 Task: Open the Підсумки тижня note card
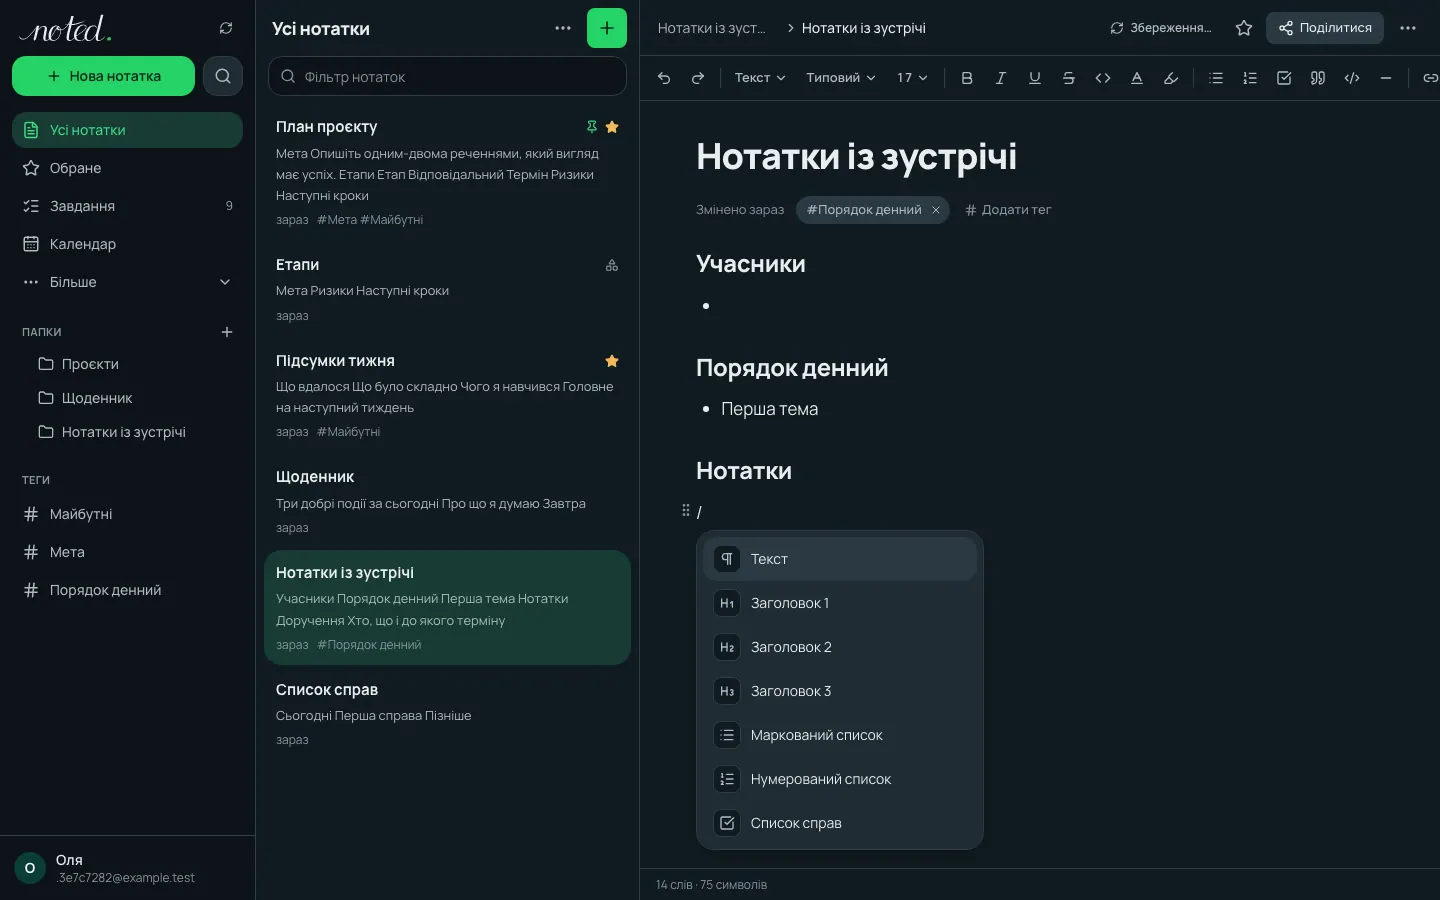[447, 396]
